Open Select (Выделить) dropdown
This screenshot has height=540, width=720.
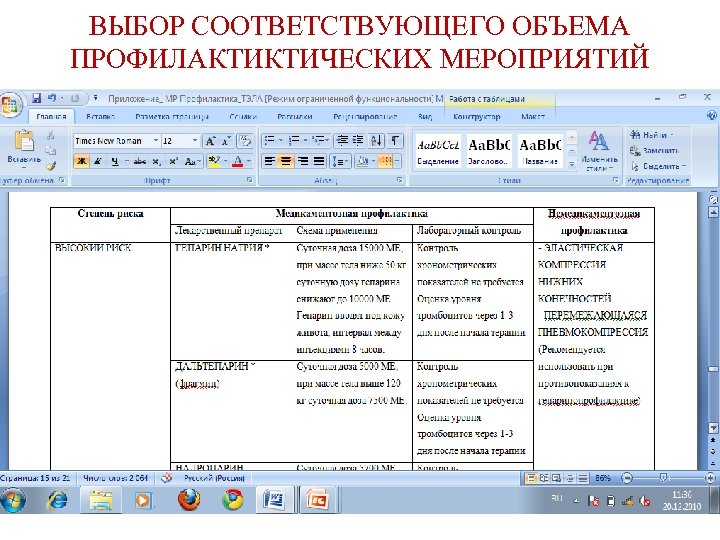[x=659, y=166]
